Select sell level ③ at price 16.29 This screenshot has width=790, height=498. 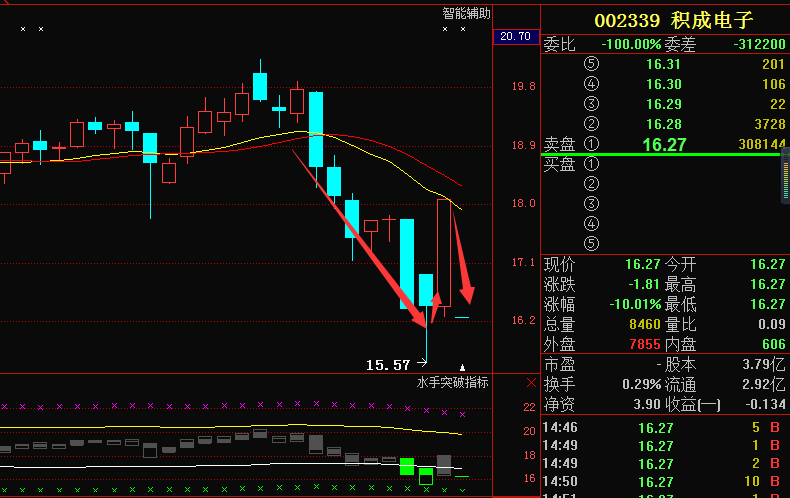[663, 104]
